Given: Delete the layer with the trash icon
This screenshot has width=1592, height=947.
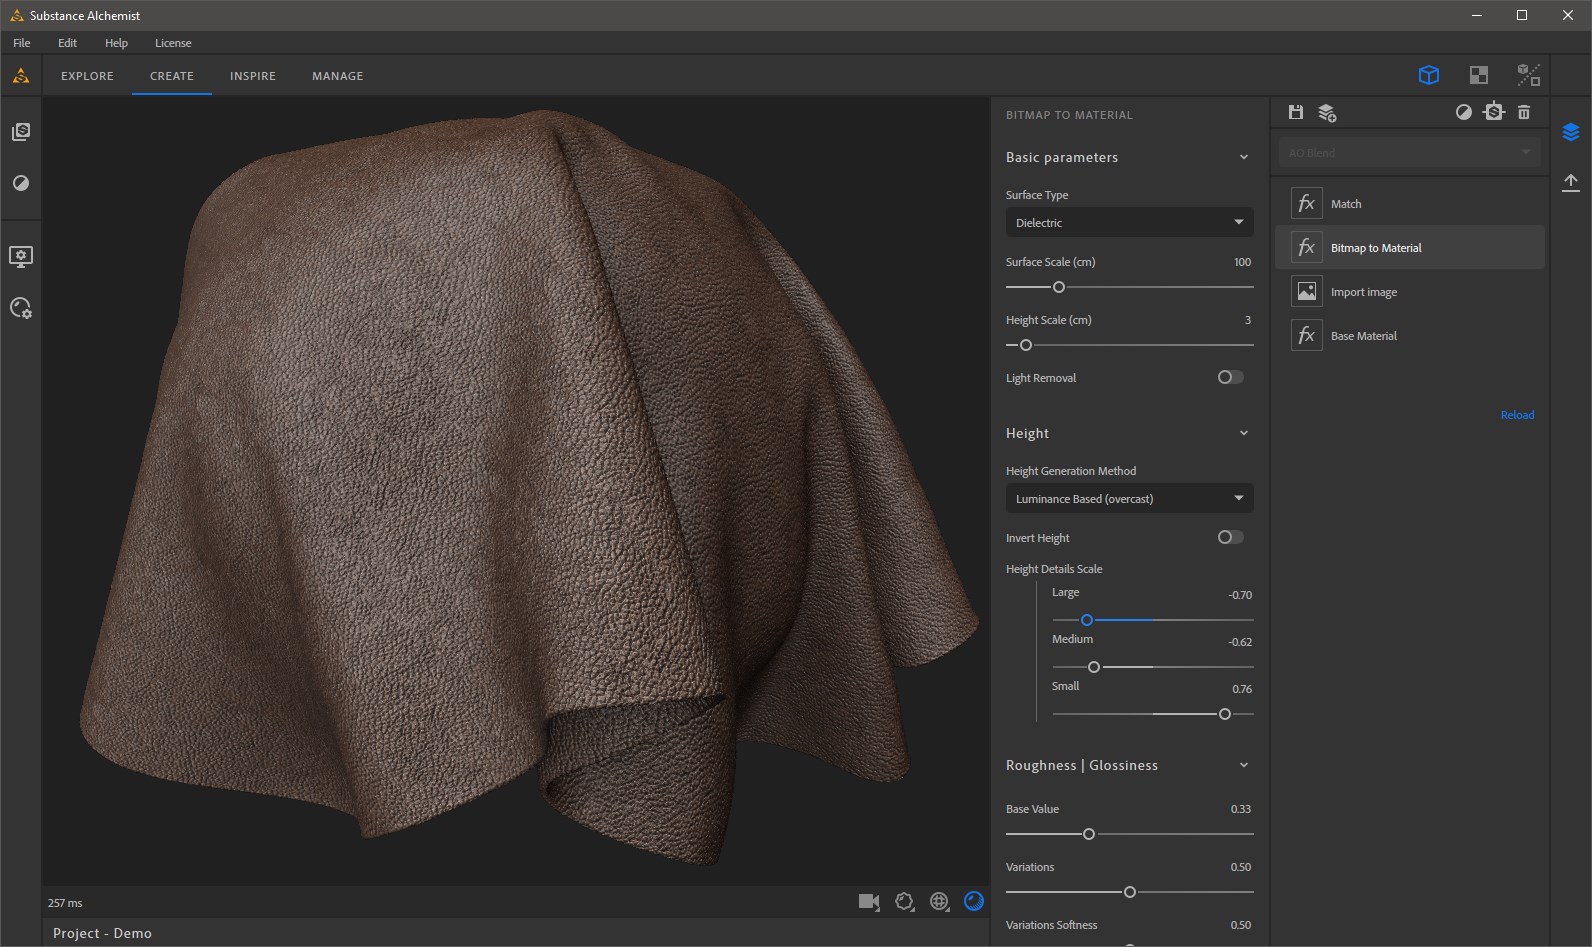Looking at the screenshot, I should coord(1524,112).
